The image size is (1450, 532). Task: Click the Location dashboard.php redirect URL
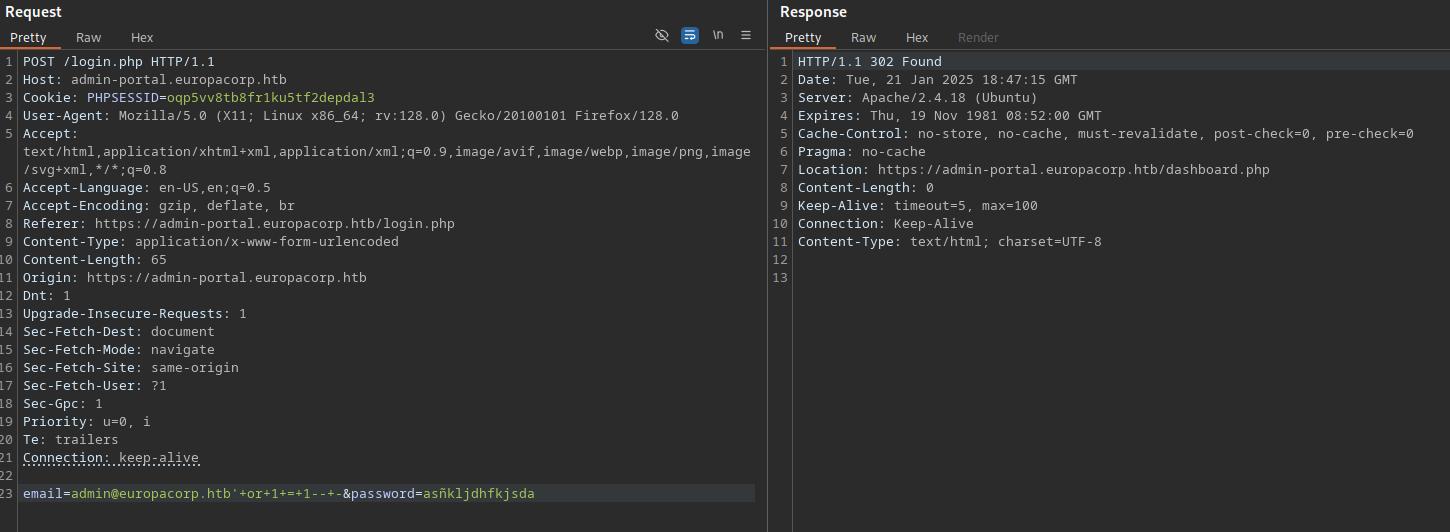point(1074,169)
